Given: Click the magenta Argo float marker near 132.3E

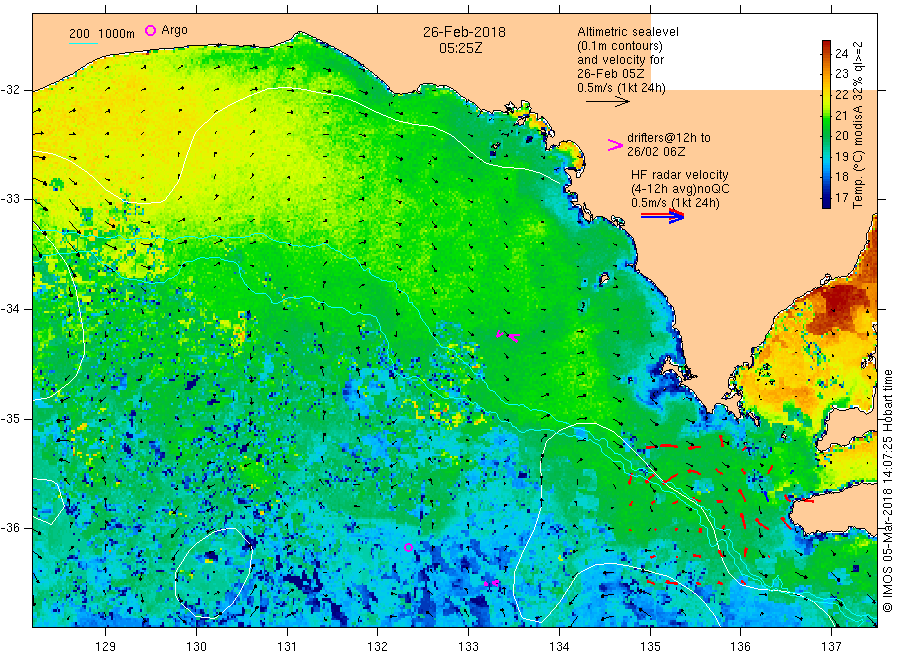Looking at the screenshot, I should tap(408, 548).
